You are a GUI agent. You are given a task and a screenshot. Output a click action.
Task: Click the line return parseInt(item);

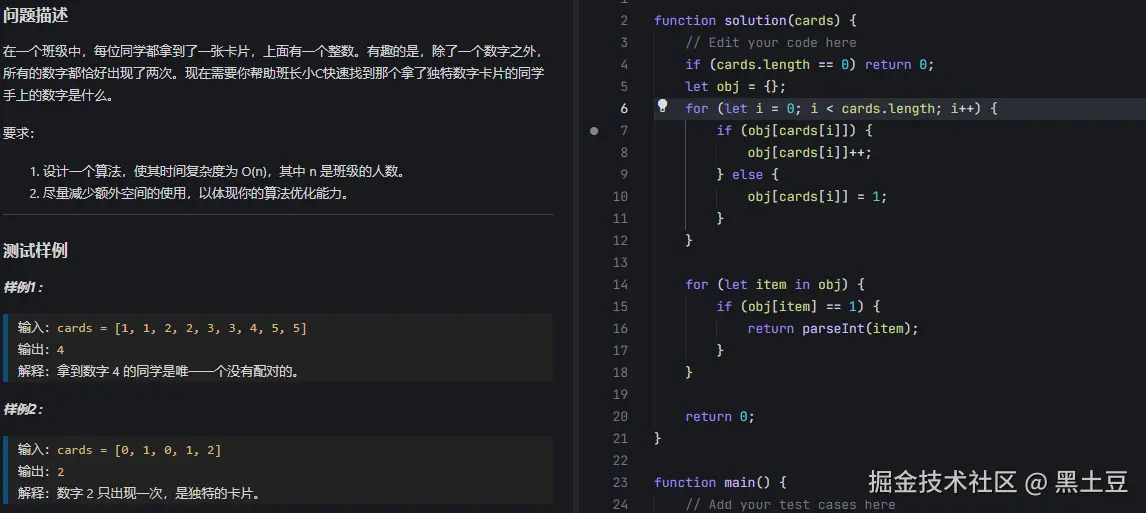tap(833, 328)
